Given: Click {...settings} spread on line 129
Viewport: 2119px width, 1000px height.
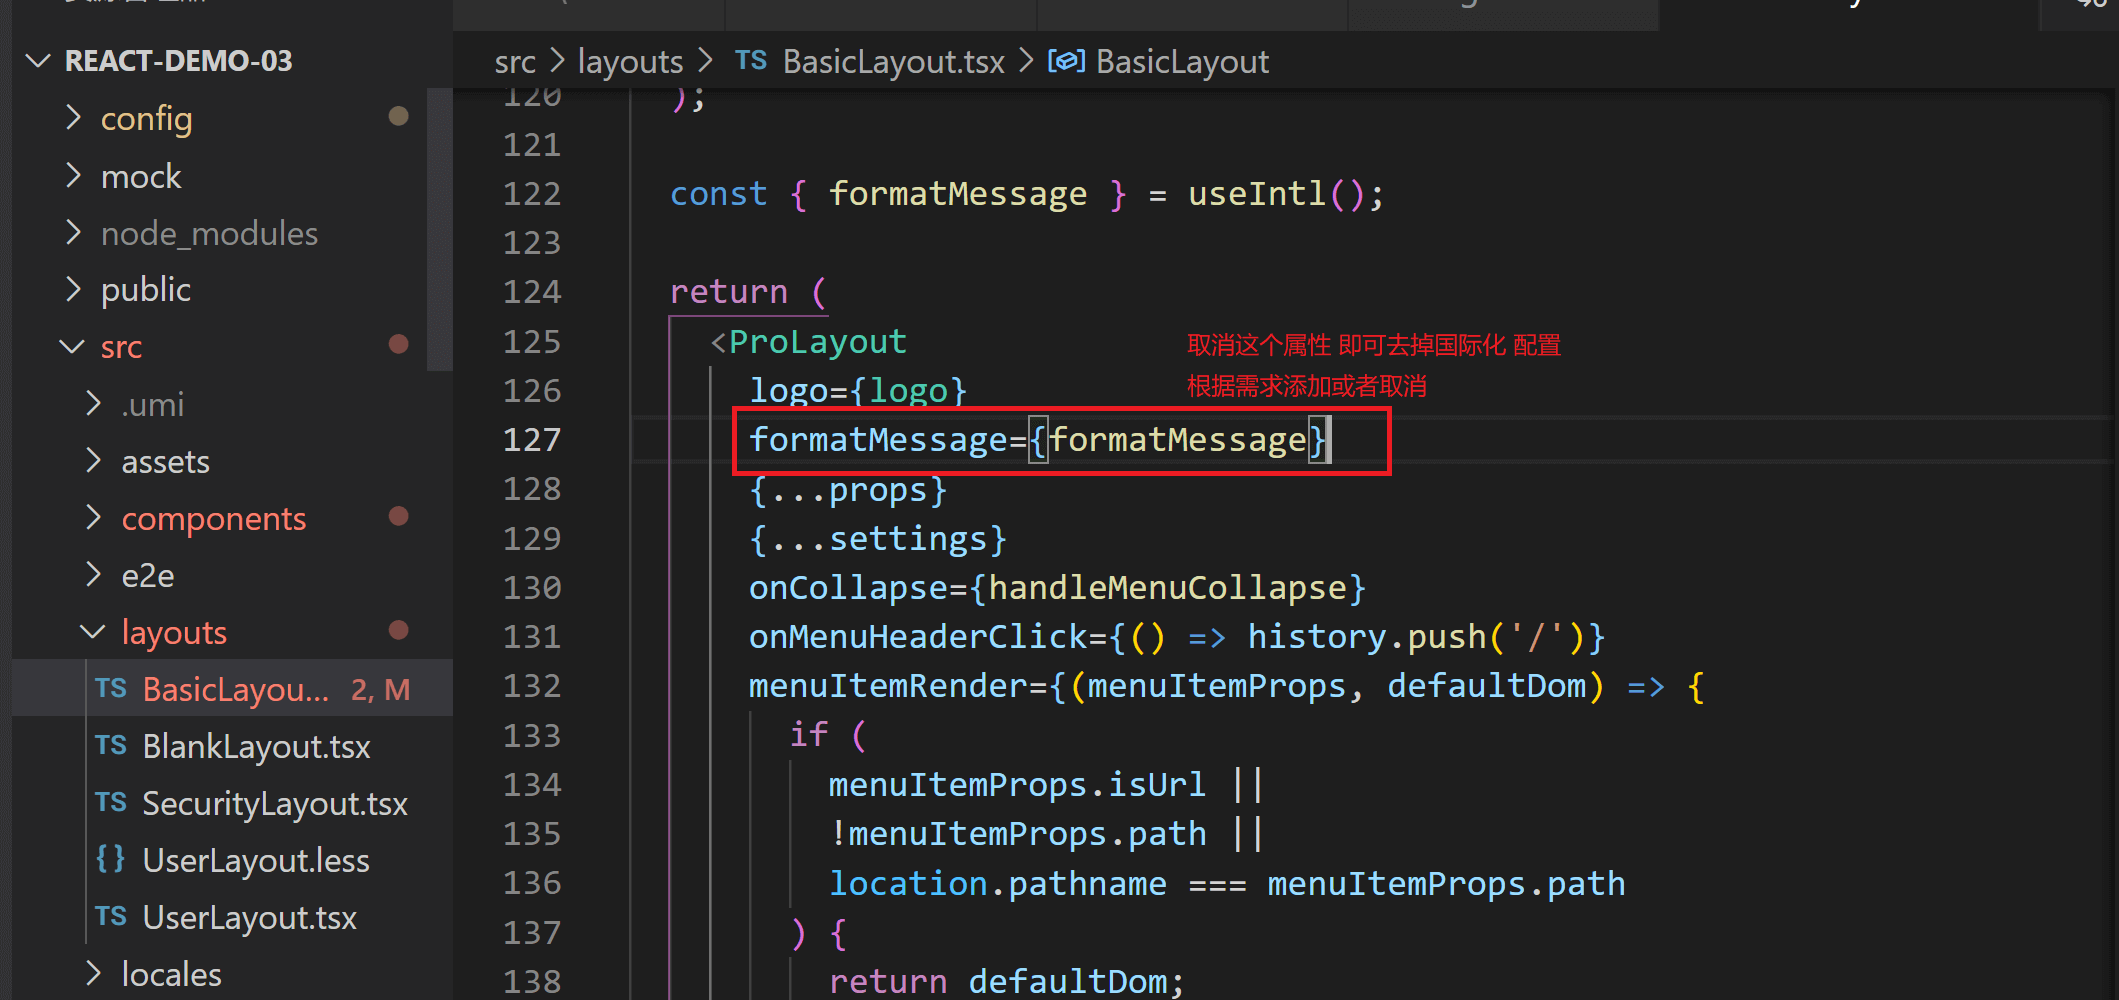Looking at the screenshot, I should point(877,540).
